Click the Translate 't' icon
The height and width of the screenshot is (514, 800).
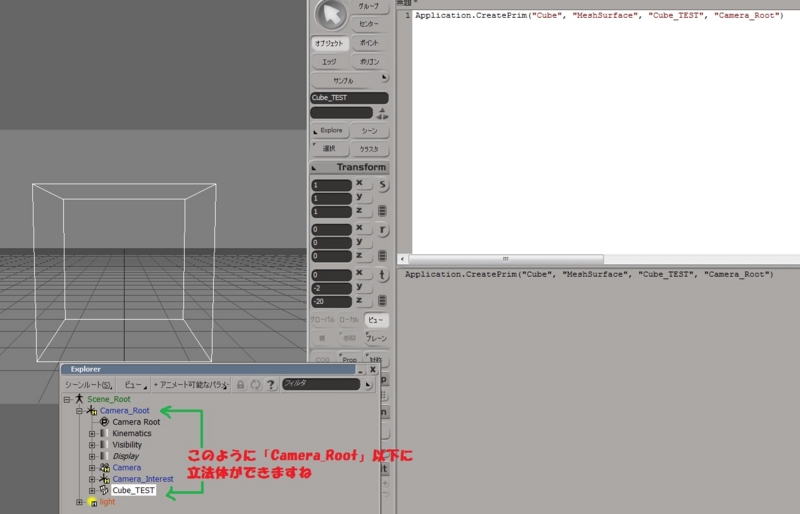pos(382,275)
